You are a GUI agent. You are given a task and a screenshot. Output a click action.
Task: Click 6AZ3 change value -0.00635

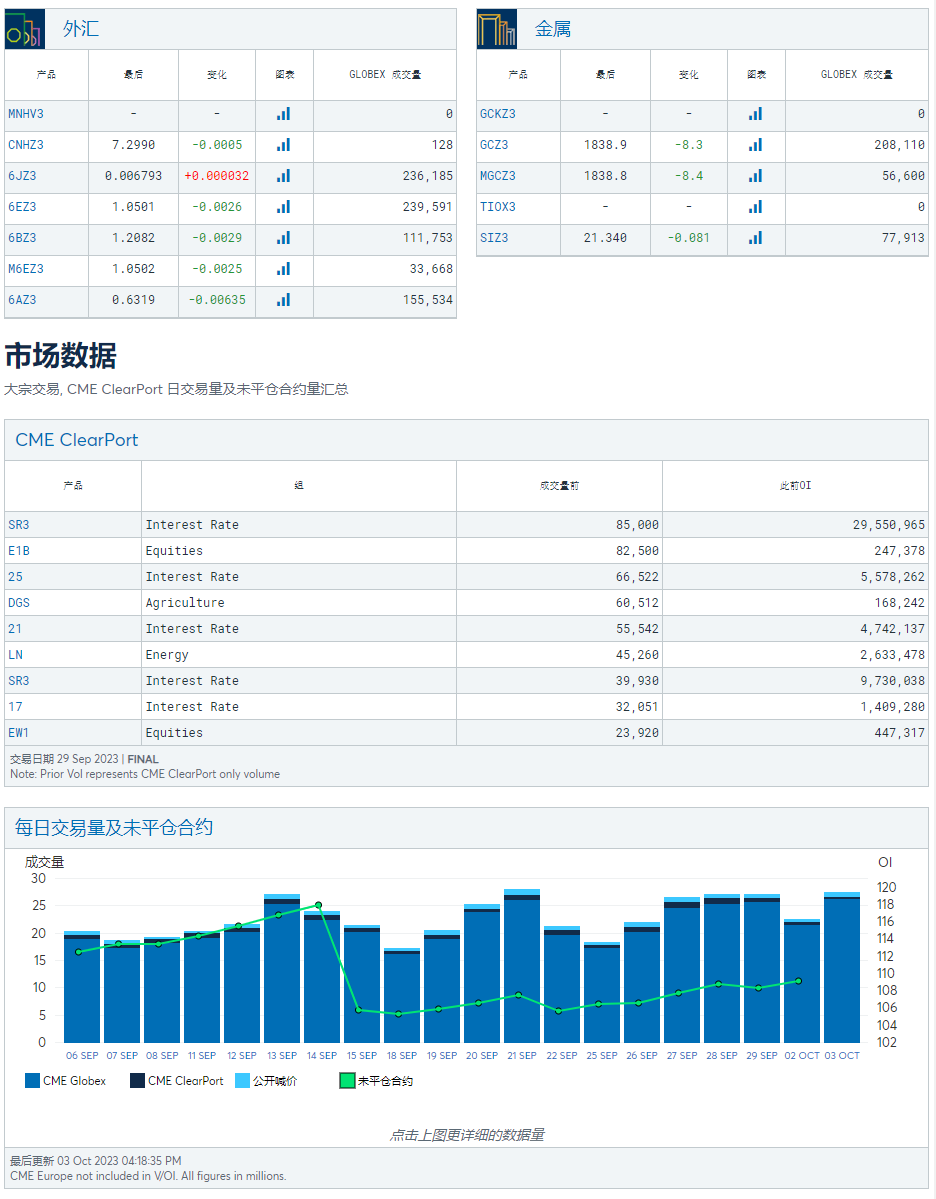217,300
